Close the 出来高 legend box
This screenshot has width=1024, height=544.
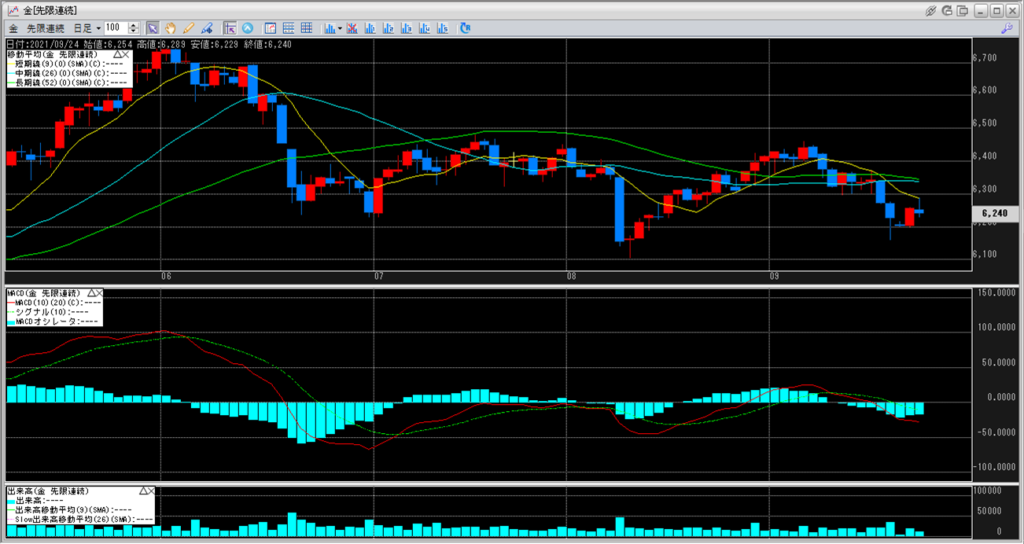pyautogui.click(x=152, y=490)
